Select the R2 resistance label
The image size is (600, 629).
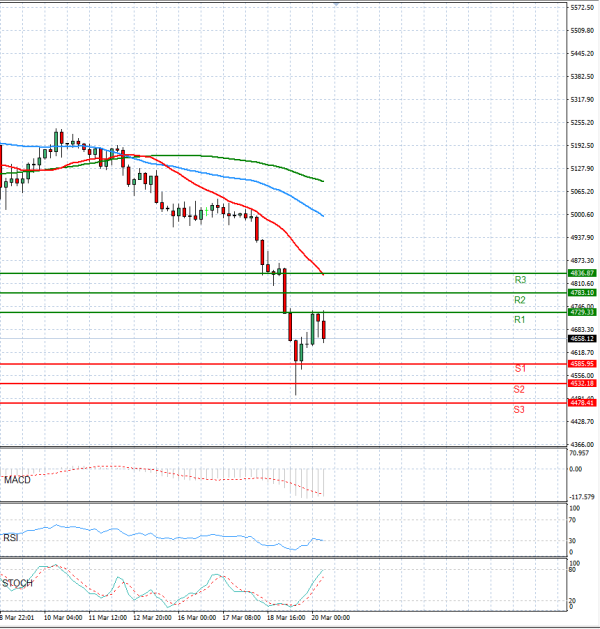point(520,300)
